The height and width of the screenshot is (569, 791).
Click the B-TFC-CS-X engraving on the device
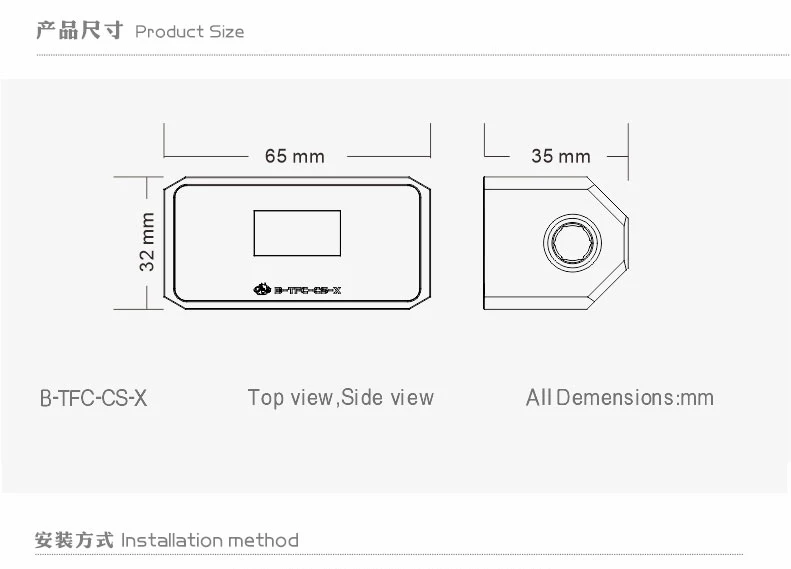307,291
